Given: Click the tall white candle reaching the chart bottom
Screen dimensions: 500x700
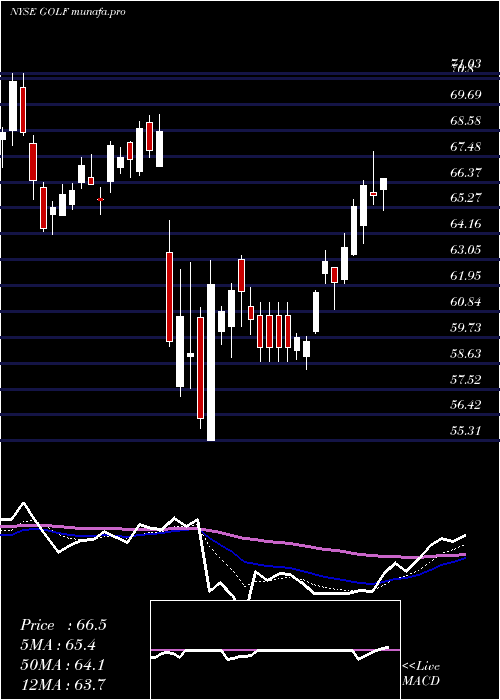Looking at the screenshot, I should 211,362.
